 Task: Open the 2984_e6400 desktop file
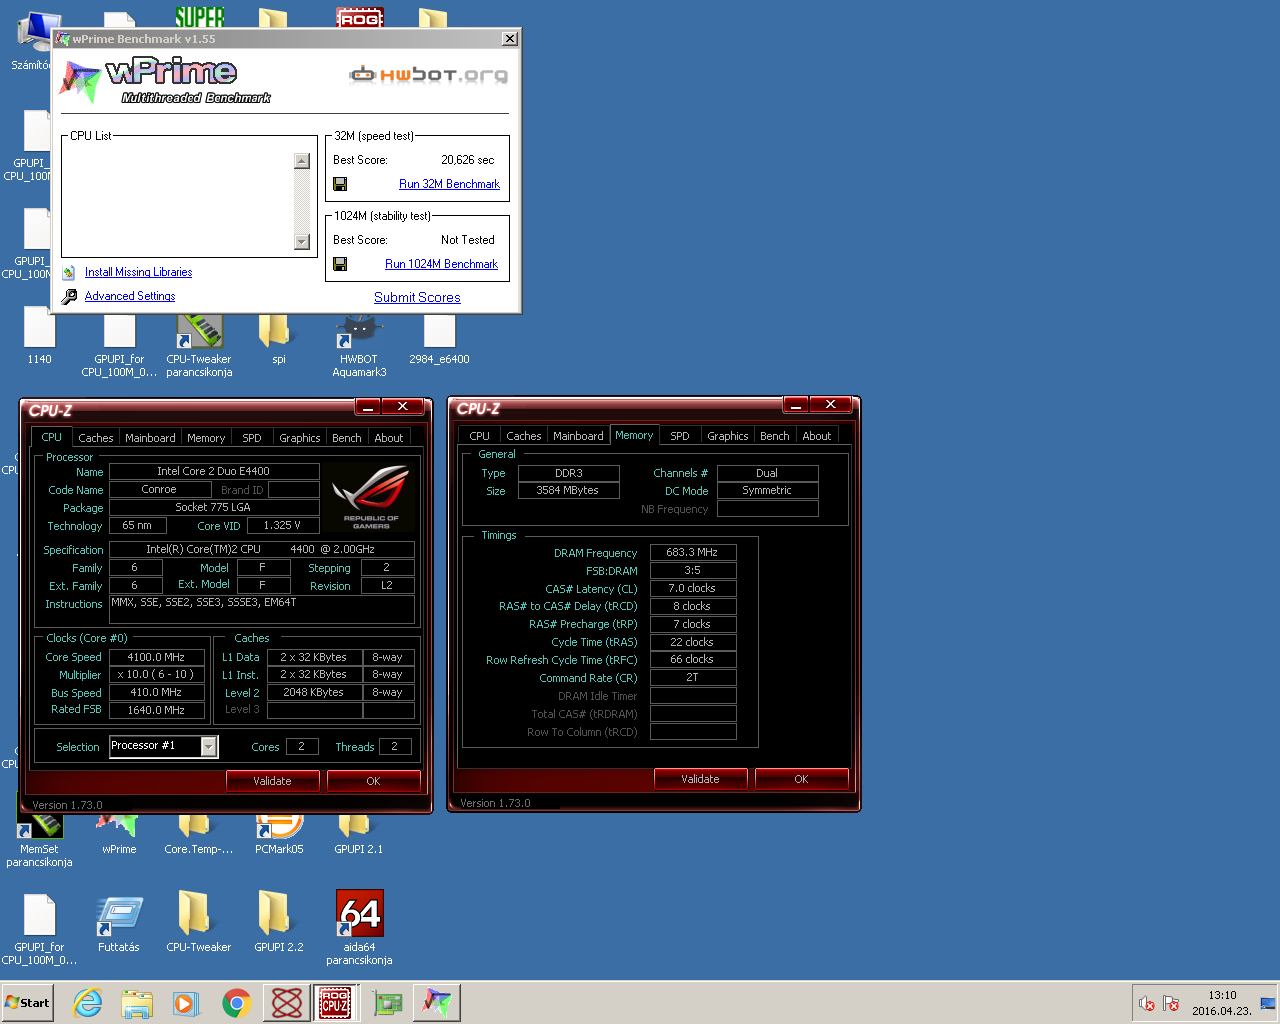(x=439, y=340)
